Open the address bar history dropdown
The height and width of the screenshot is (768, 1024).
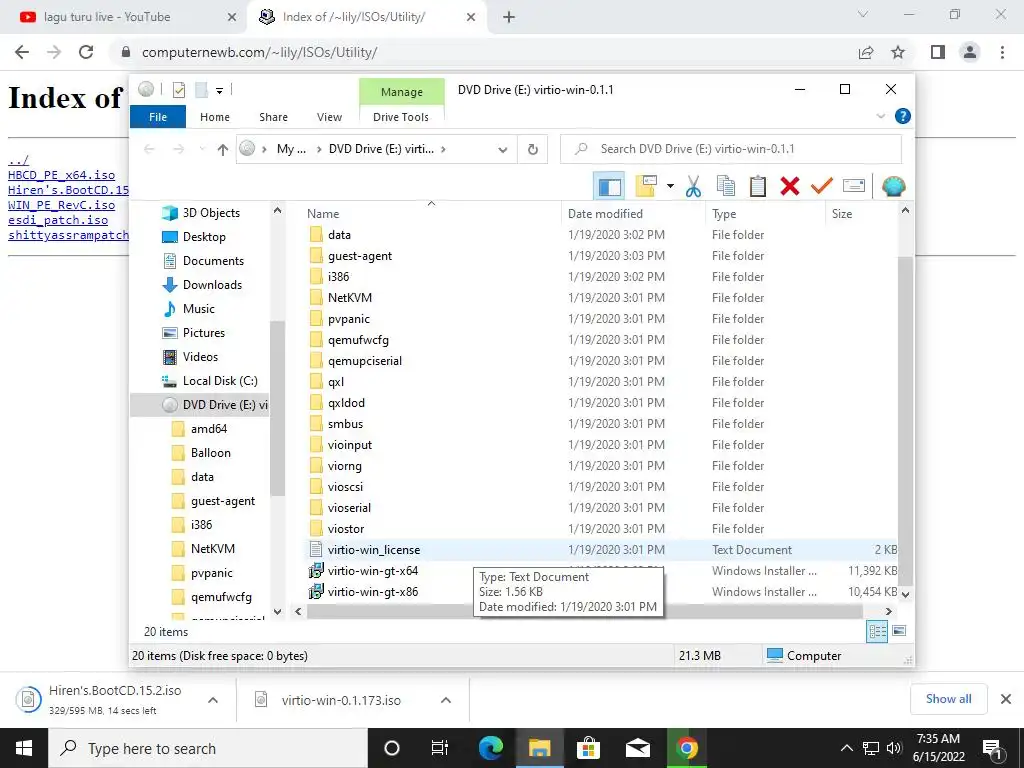coord(502,150)
